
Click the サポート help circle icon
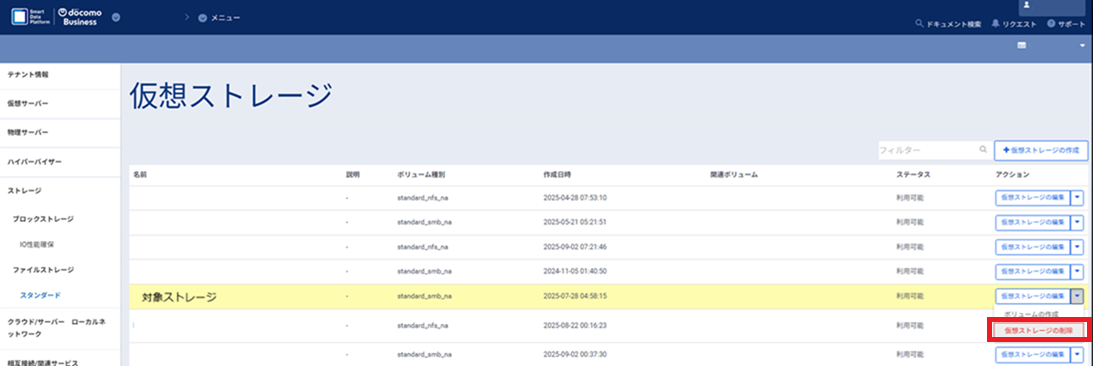(1051, 24)
